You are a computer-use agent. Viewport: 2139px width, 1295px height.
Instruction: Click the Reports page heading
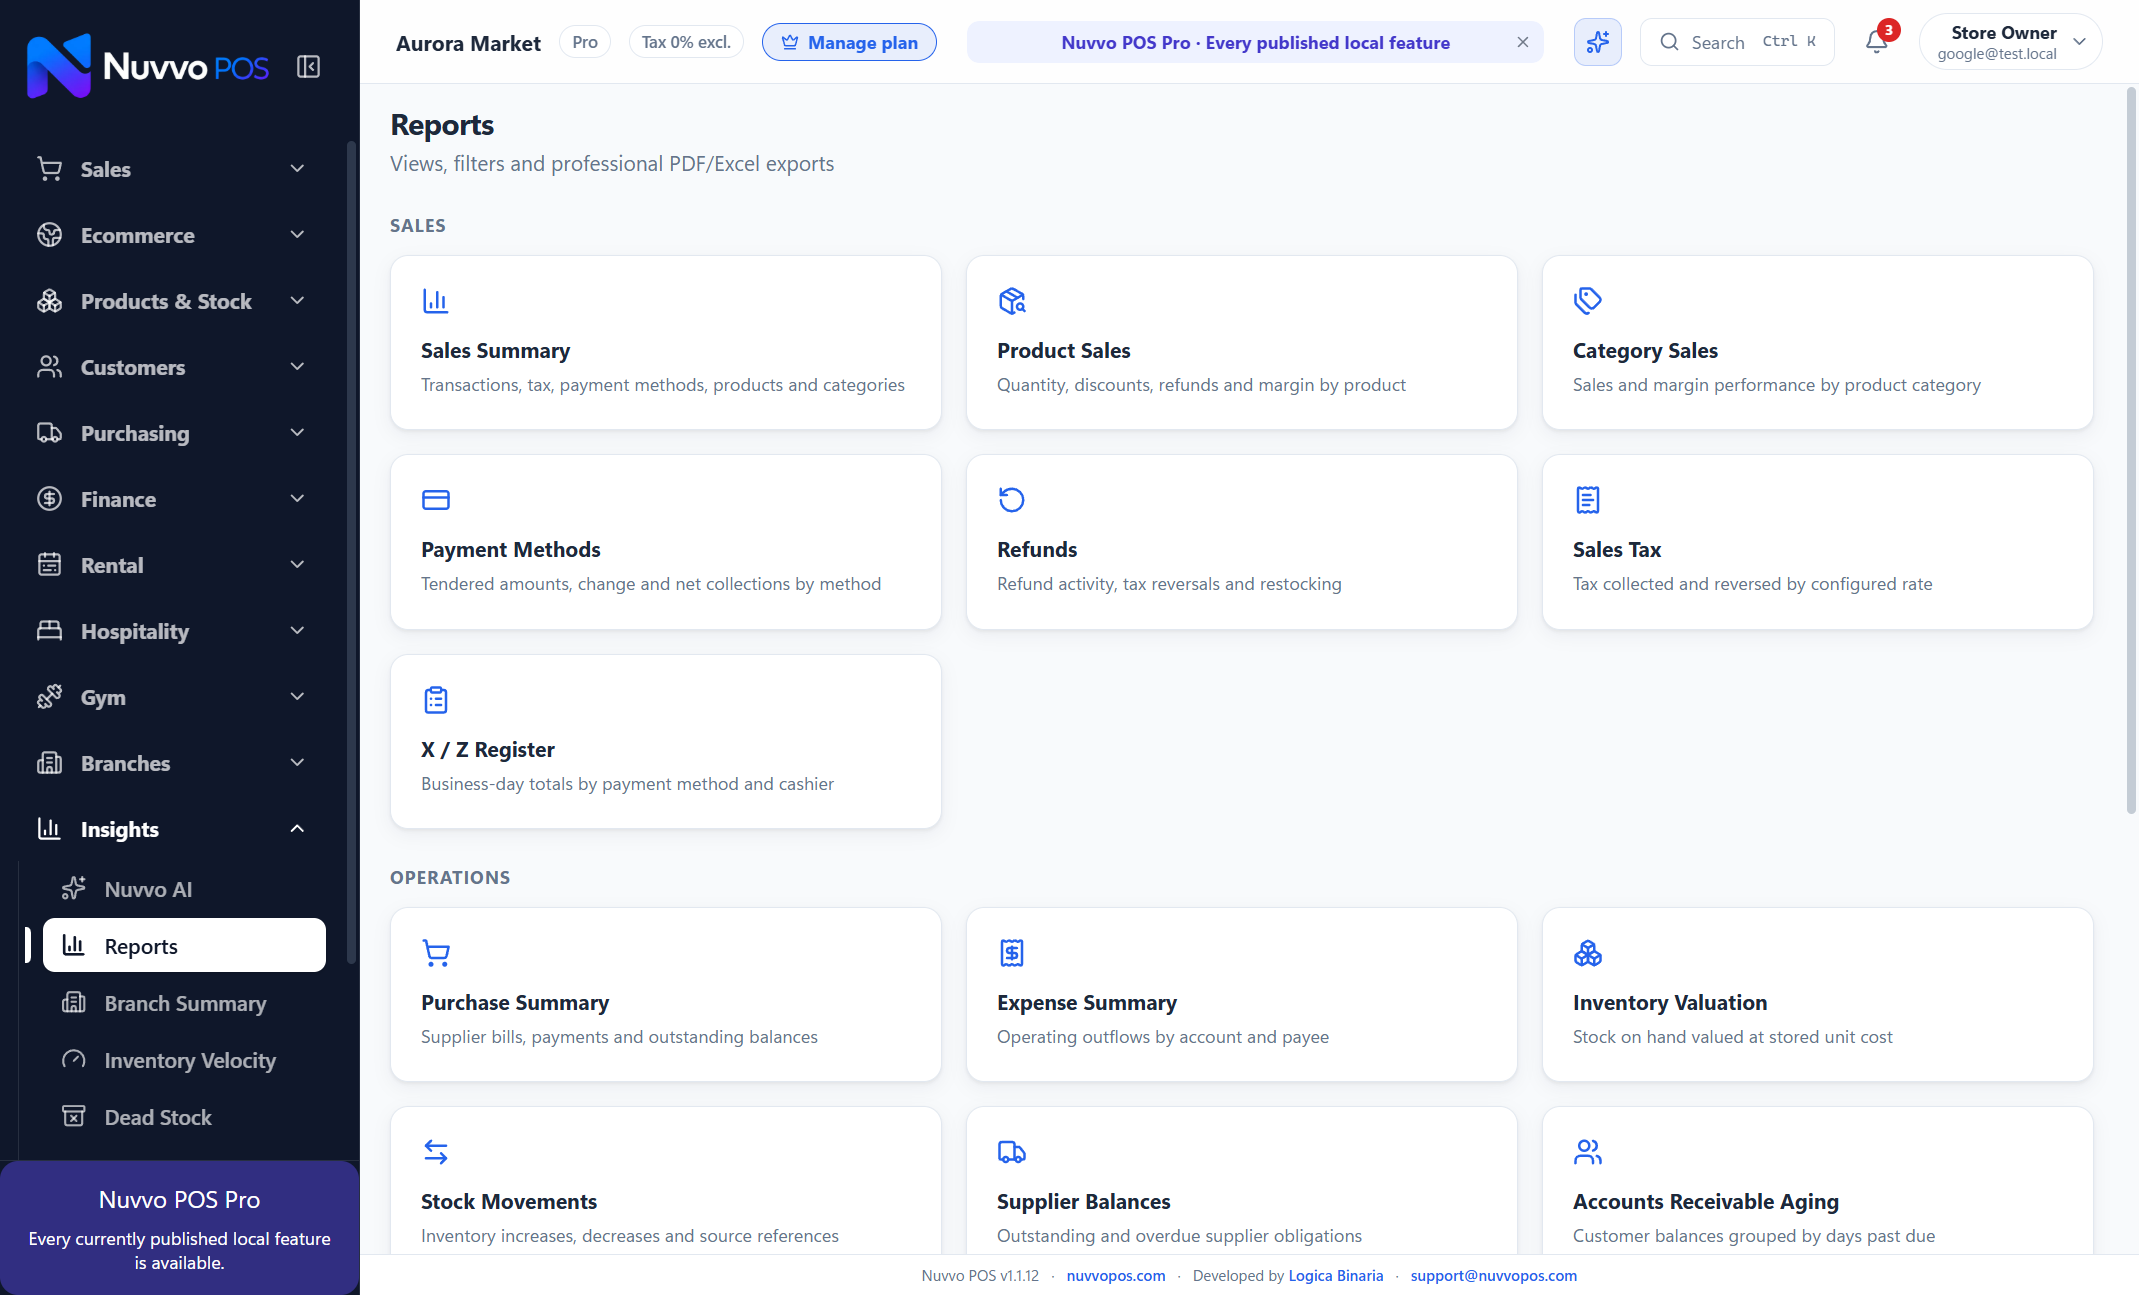[x=442, y=125]
